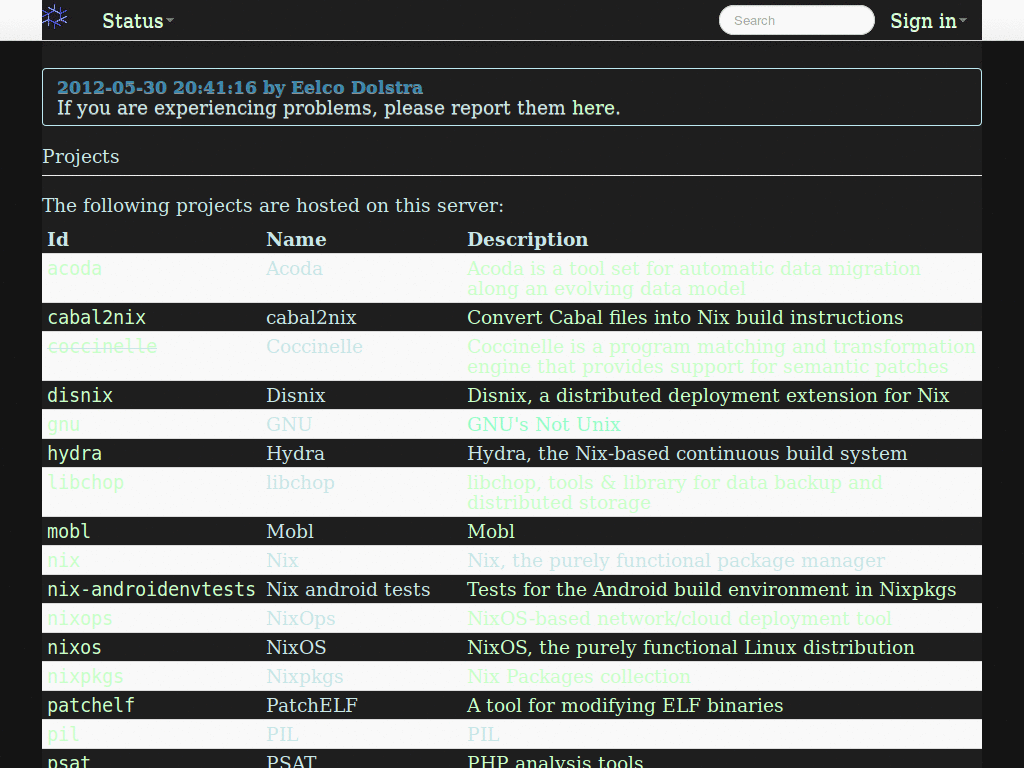
Task: Open the nixos project id link
Action: tap(74, 647)
